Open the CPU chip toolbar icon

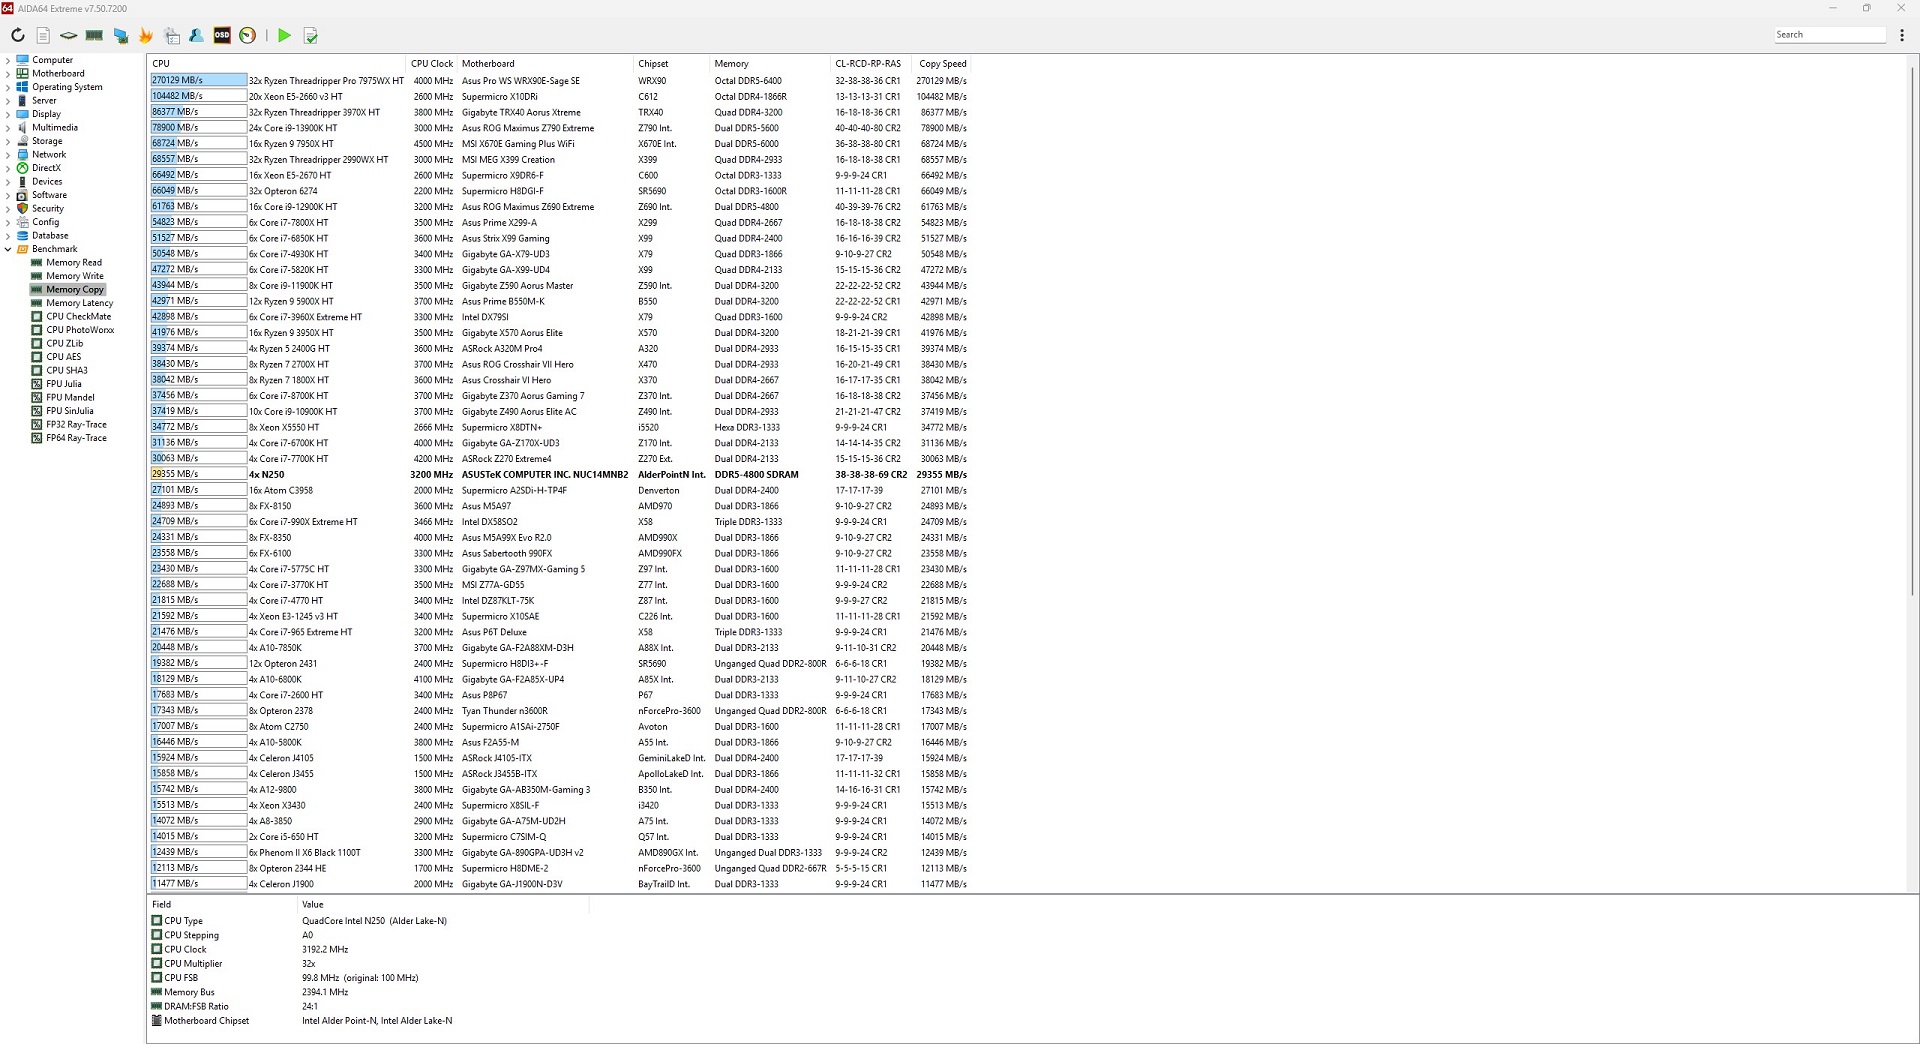68,35
